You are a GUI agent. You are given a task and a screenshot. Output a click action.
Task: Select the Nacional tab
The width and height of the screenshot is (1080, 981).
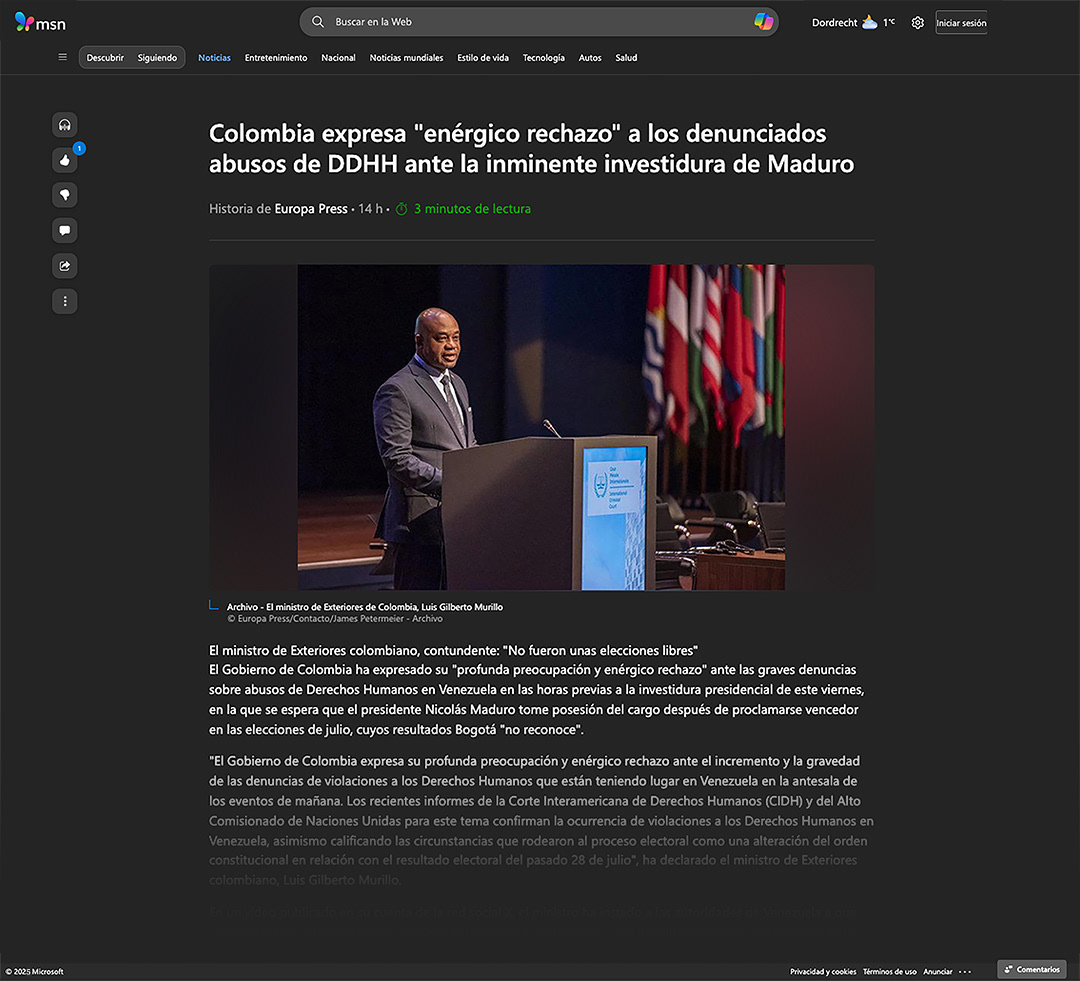point(338,58)
